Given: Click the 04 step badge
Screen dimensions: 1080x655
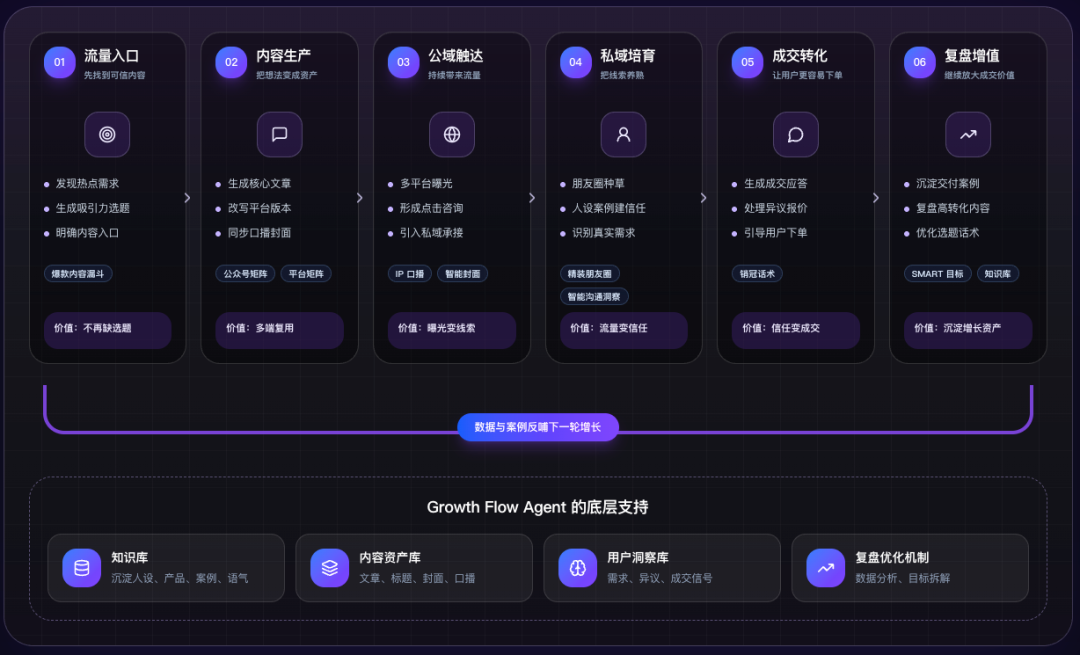Looking at the screenshot, I should tap(576, 62).
